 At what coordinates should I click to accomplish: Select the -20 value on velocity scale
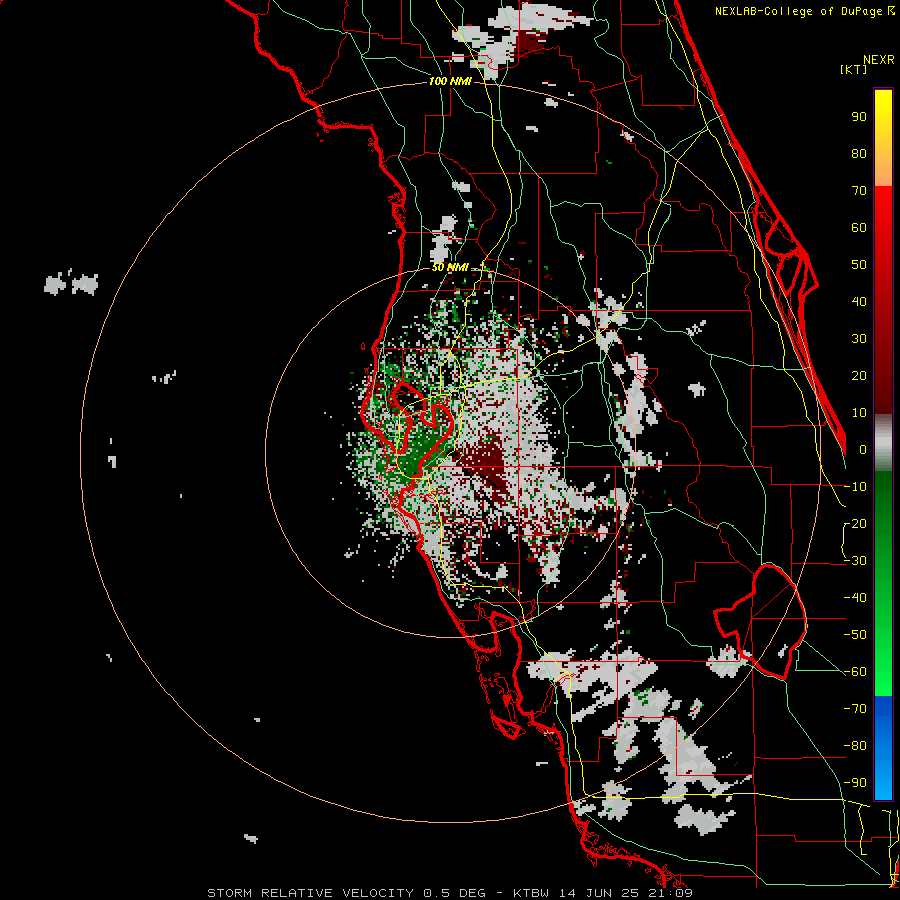pyautogui.click(x=855, y=523)
